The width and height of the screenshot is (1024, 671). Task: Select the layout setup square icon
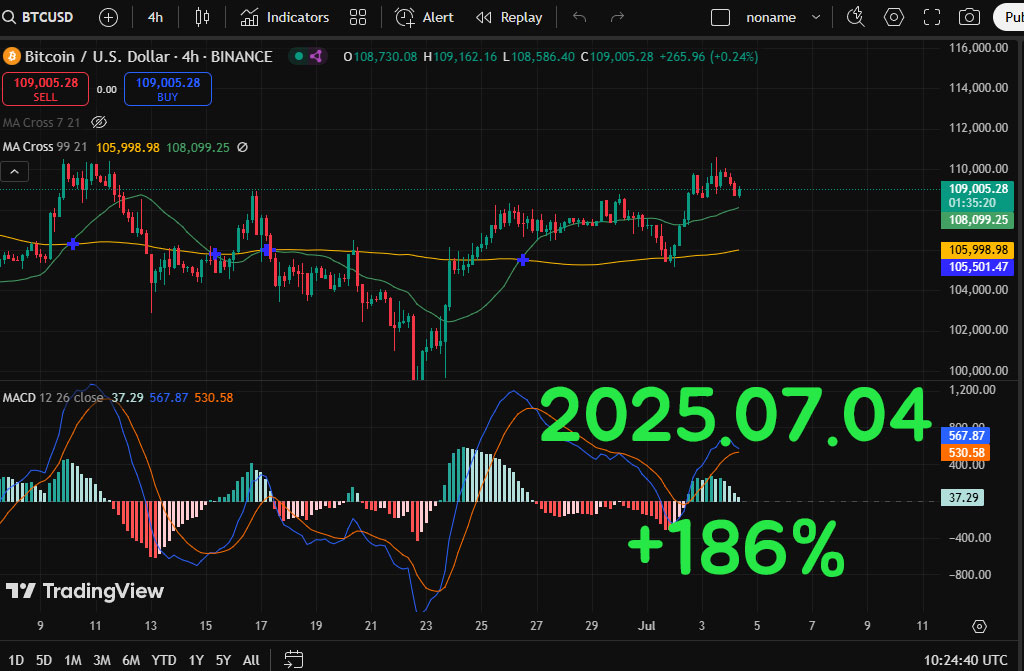click(720, 18)
